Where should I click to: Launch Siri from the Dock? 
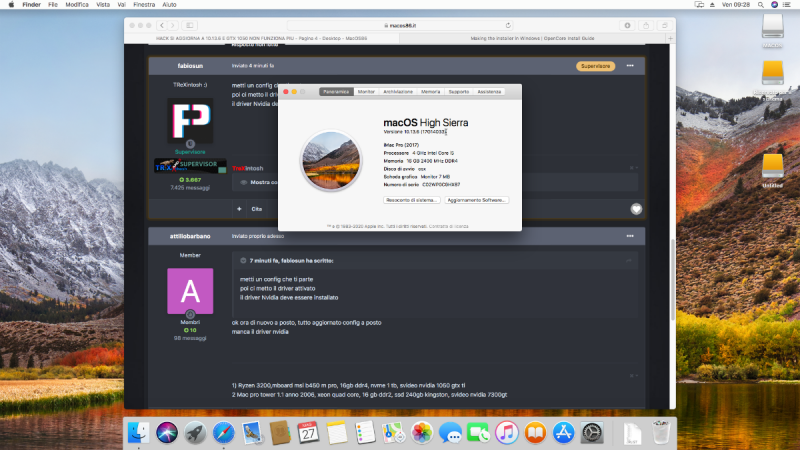point(167,433)
